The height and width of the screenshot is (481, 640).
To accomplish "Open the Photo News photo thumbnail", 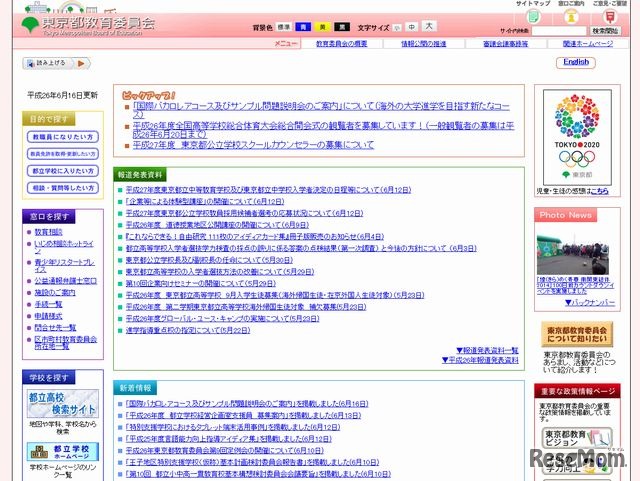I will [x=573, y=254].
